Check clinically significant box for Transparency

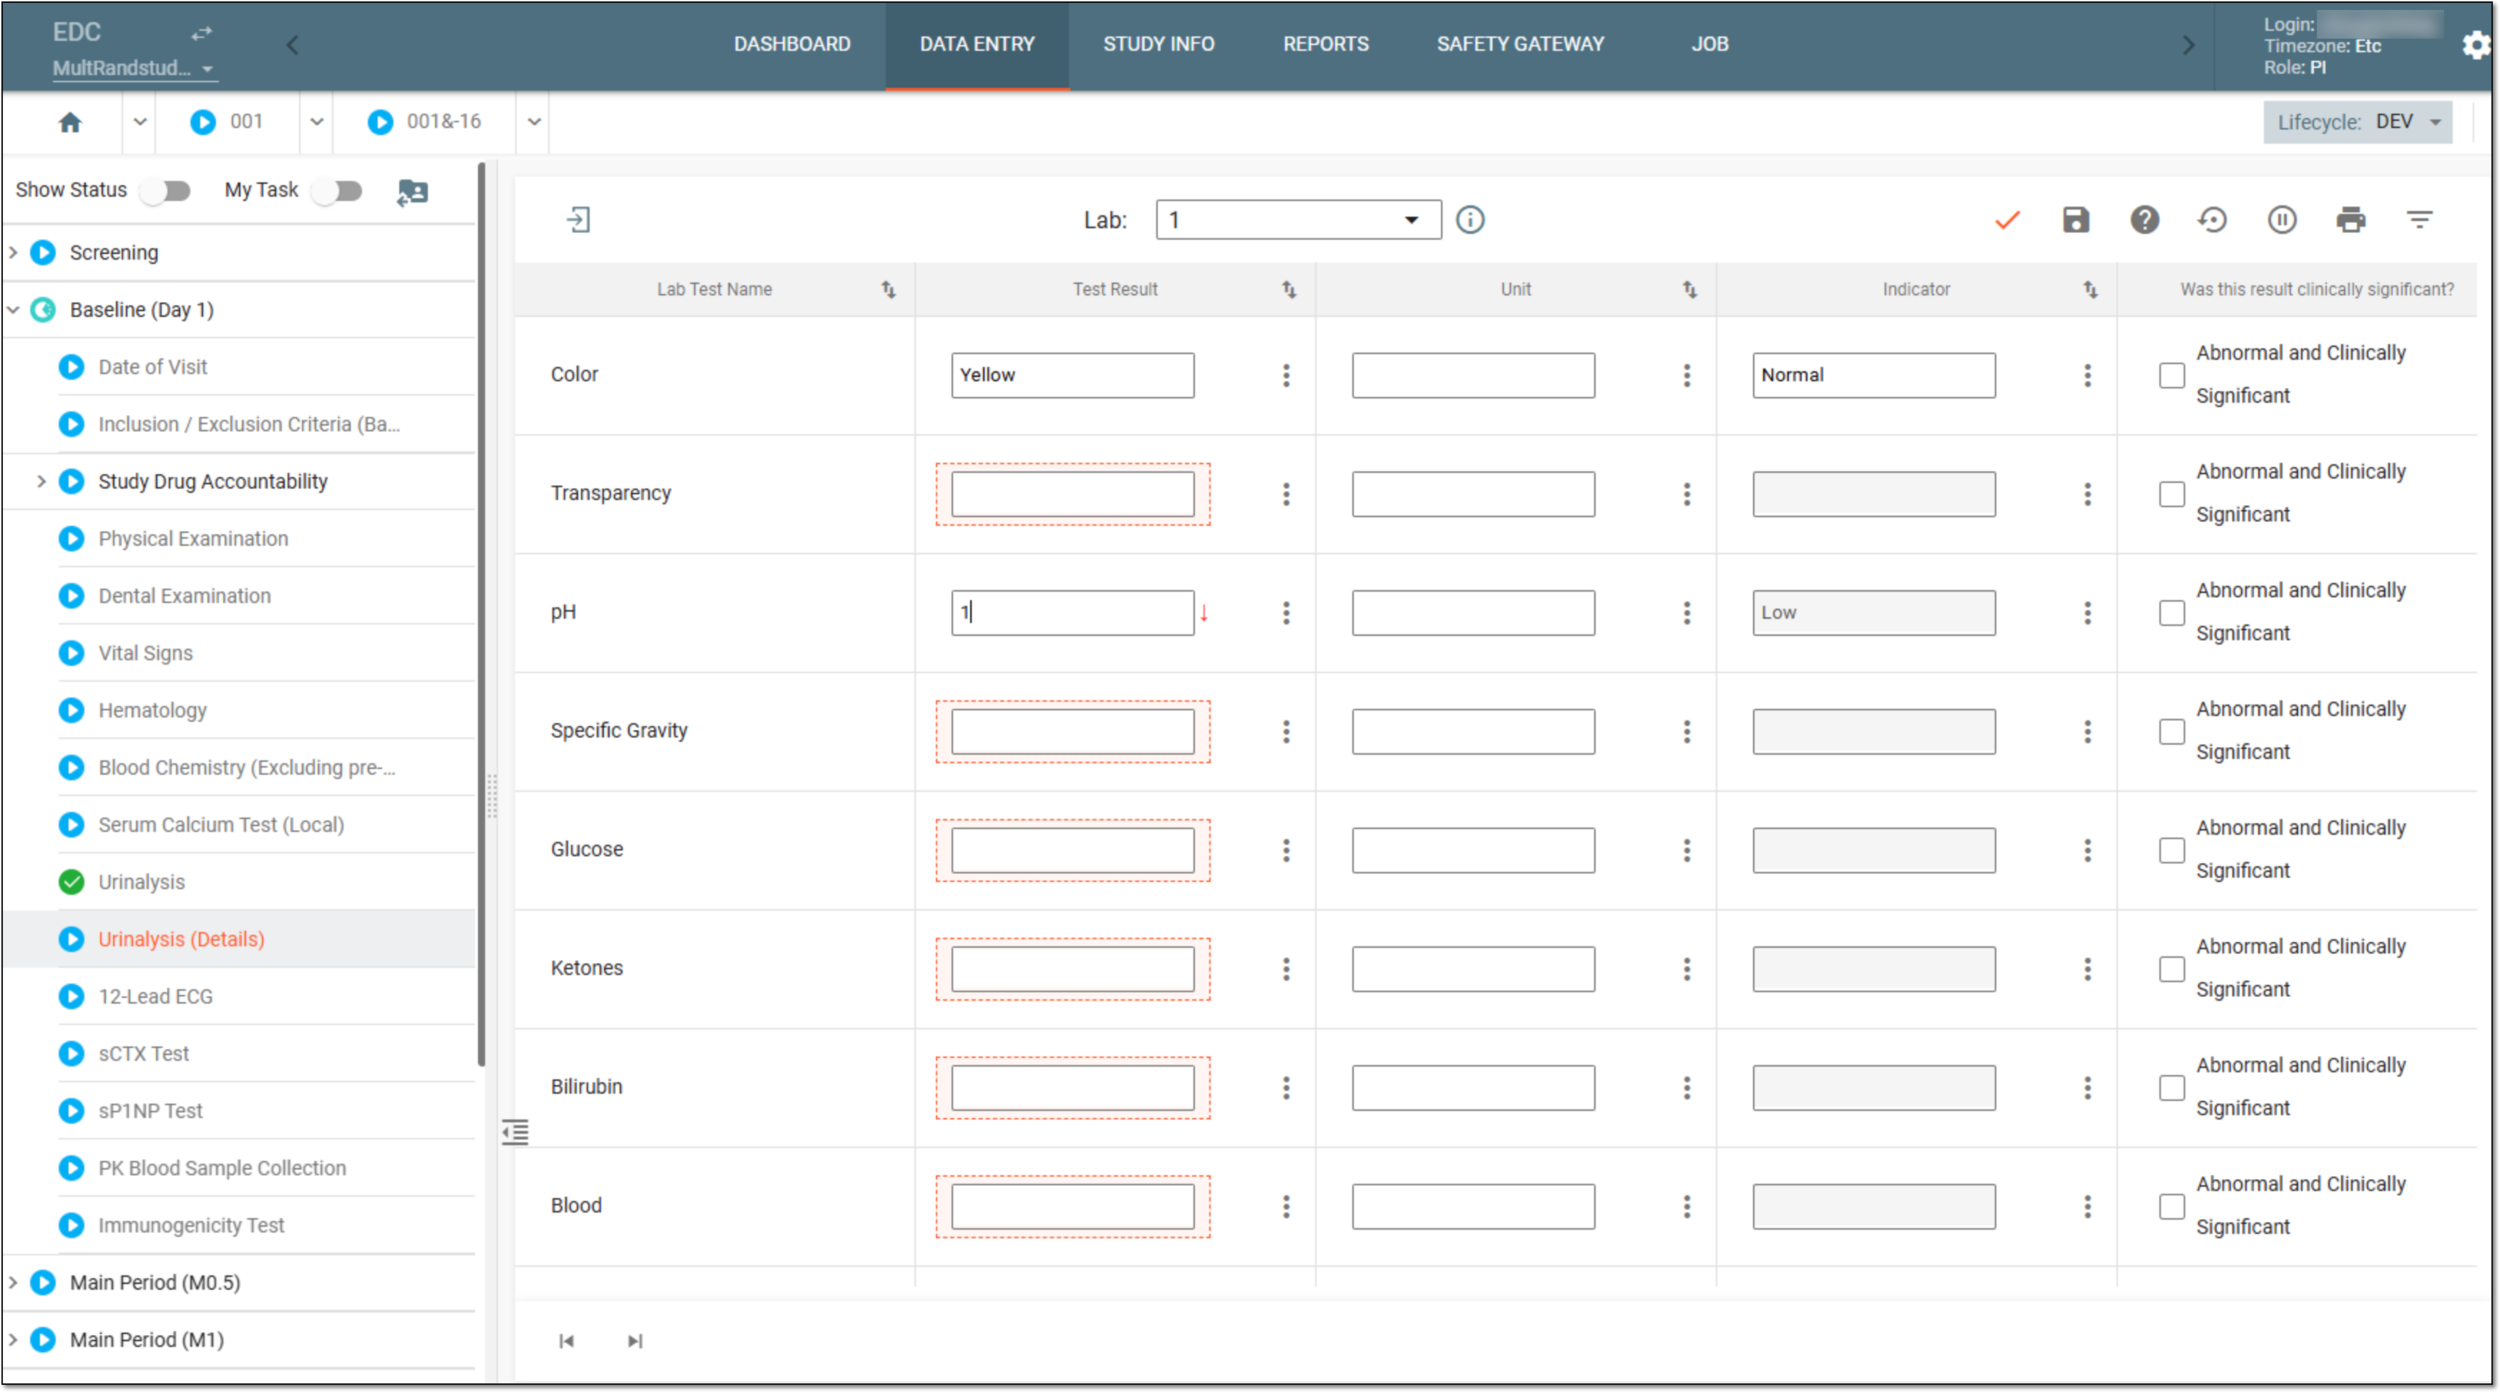[2171, 494]
